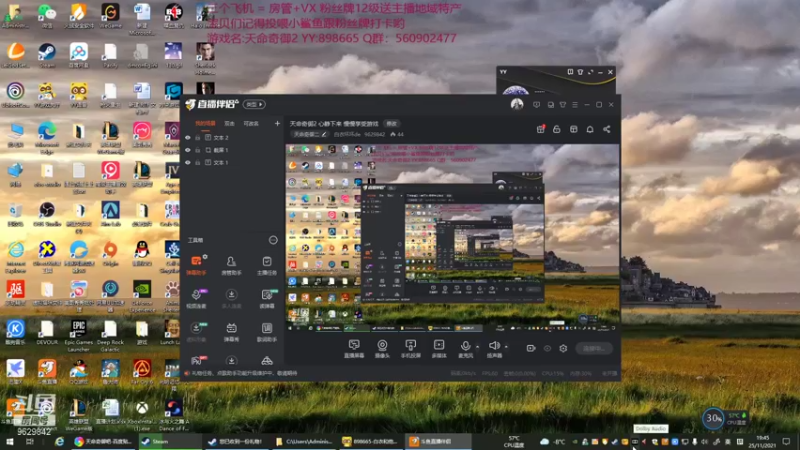Open the 房管助手 tool
800x450 pixels.
(x=231, y=265)
